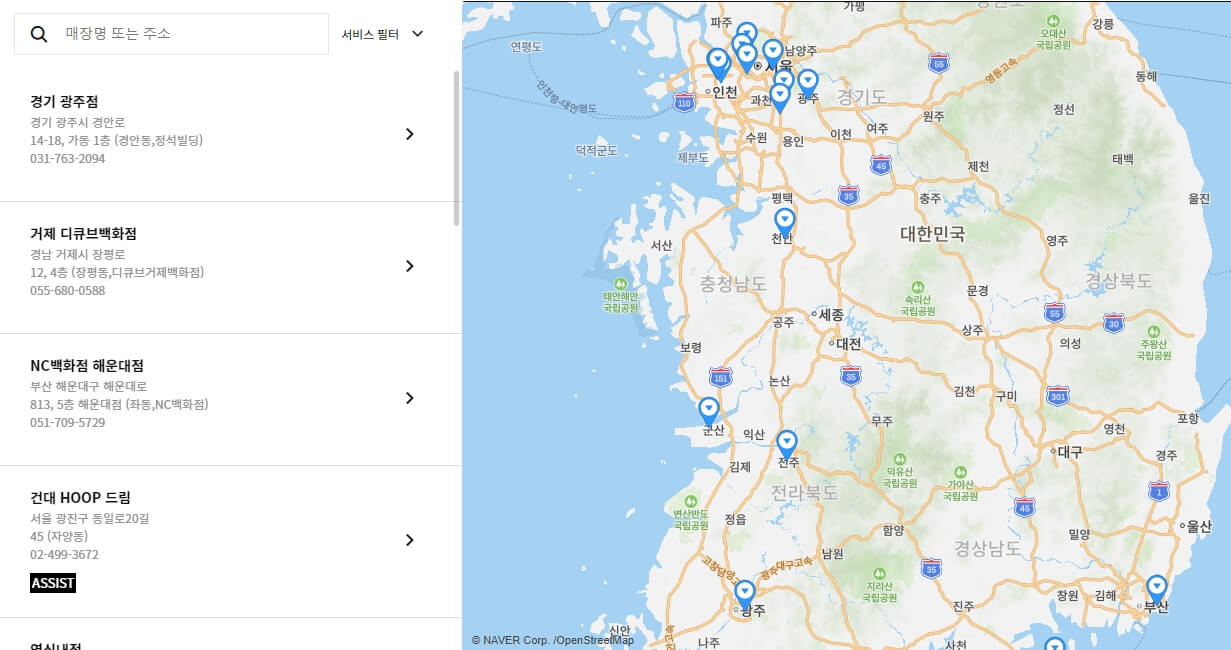Click phone number 031-763-2094
Screen dimensions: 1231x650
(x=67, y=159)
